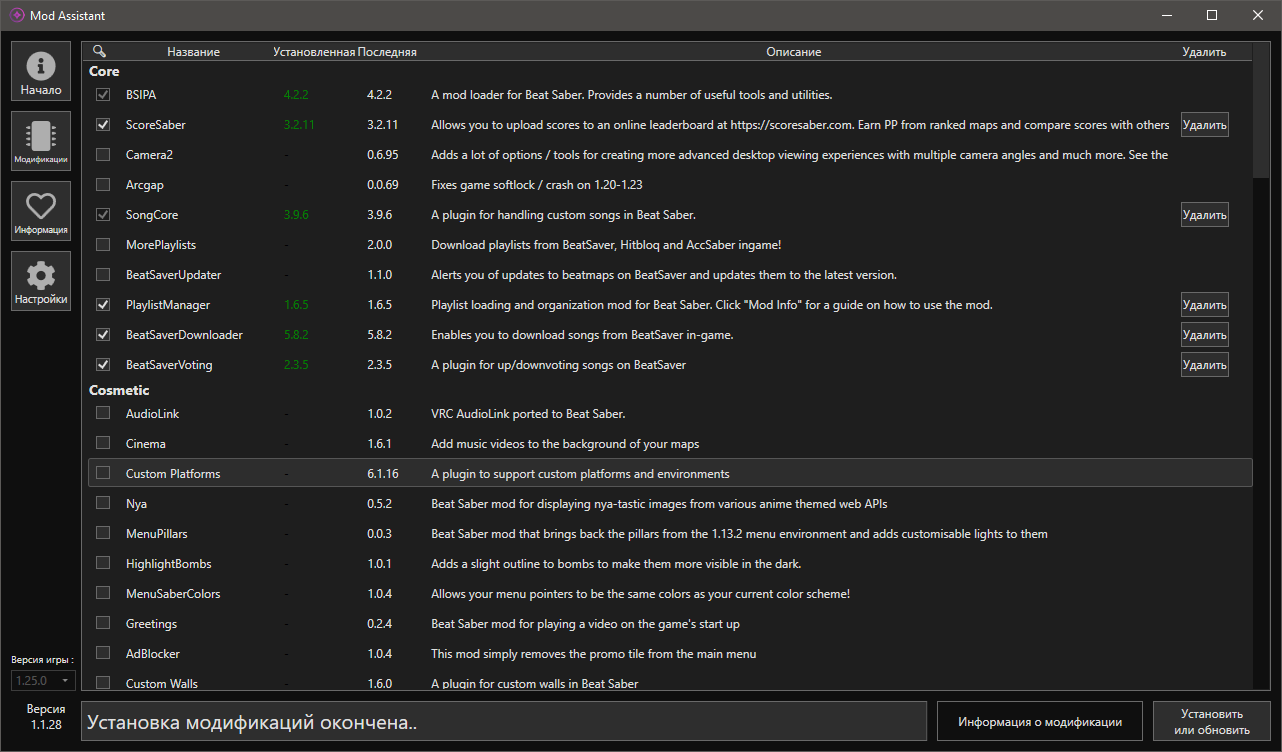Click installed version 3.2.11 of ScoreSaber
The width and height of the screenshot is (1282, 752).
click(x=299, y=125)
